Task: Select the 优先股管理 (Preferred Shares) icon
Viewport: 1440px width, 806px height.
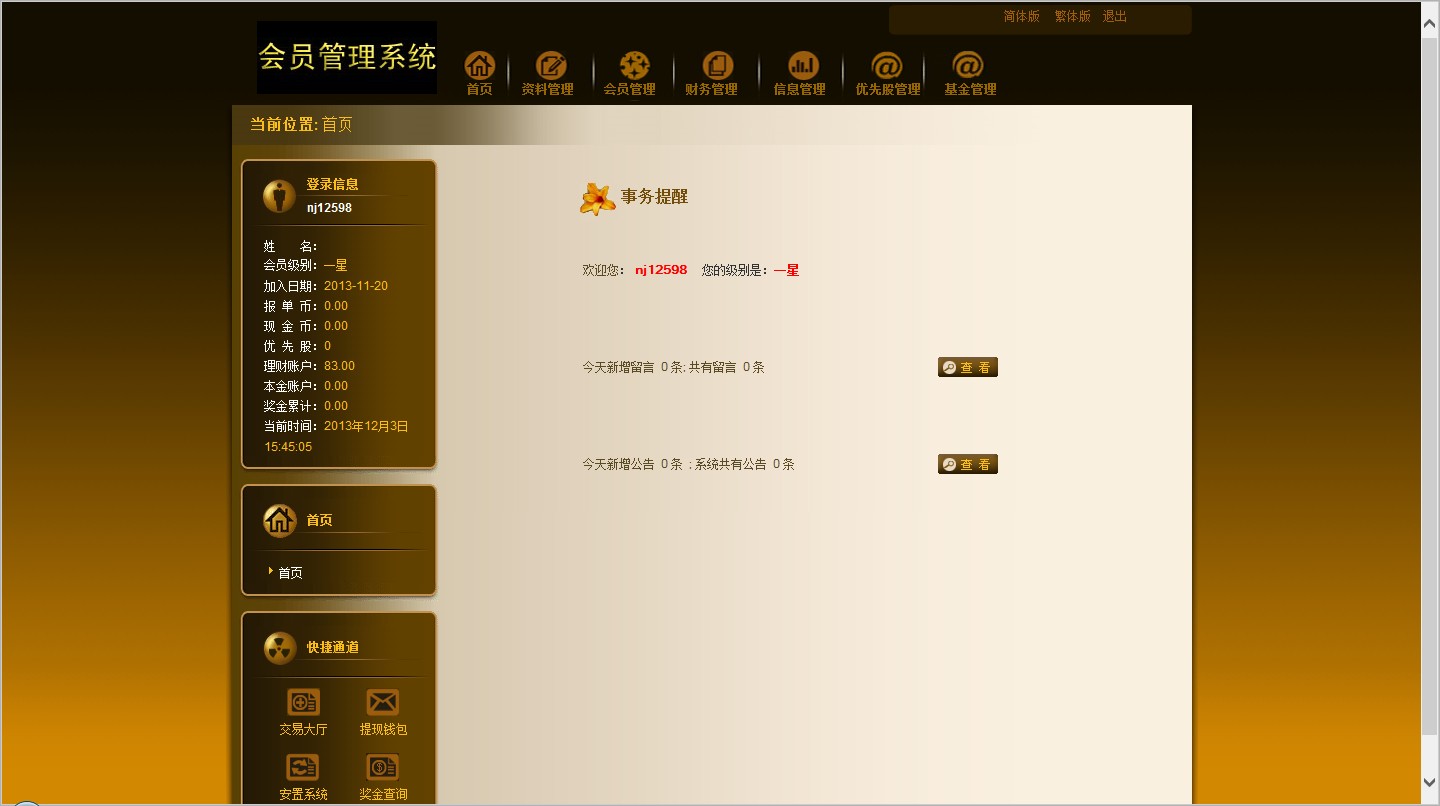Action: click(x=885, y=66)
